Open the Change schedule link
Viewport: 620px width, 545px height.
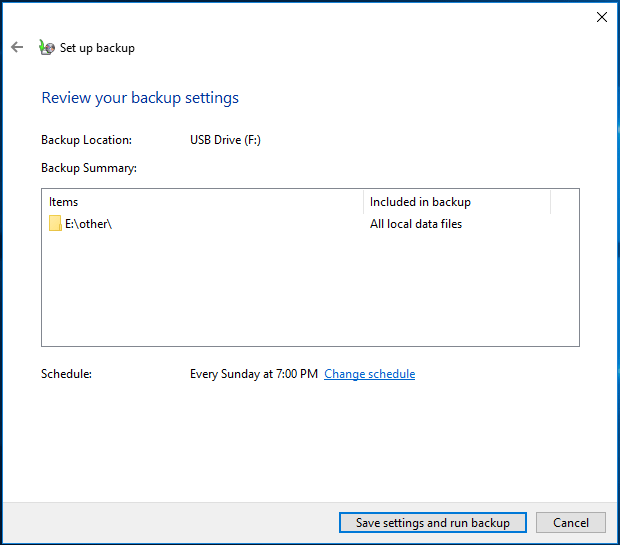[x=369, y=374]
